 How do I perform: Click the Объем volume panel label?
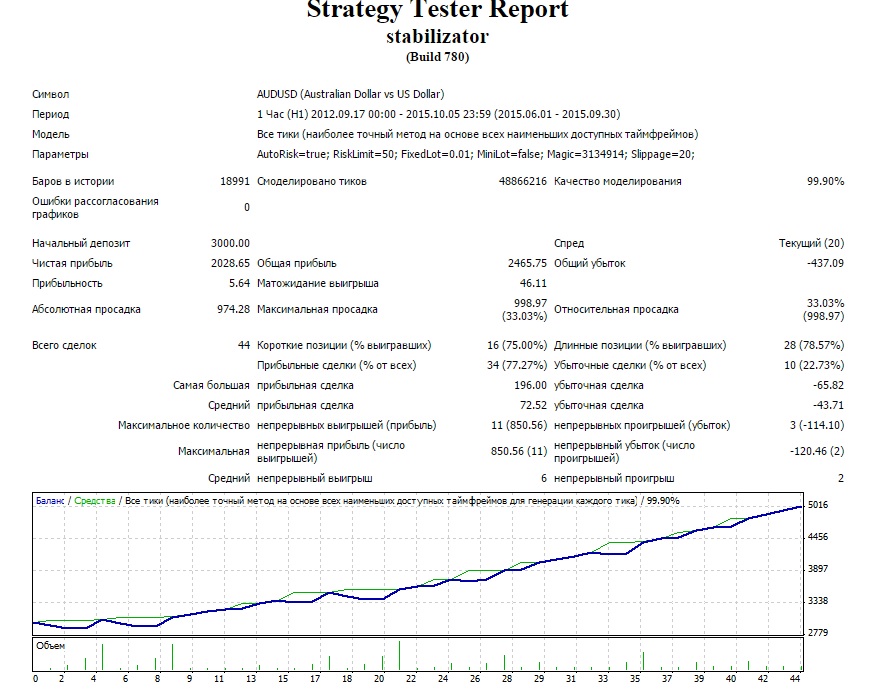coord(50,646)
